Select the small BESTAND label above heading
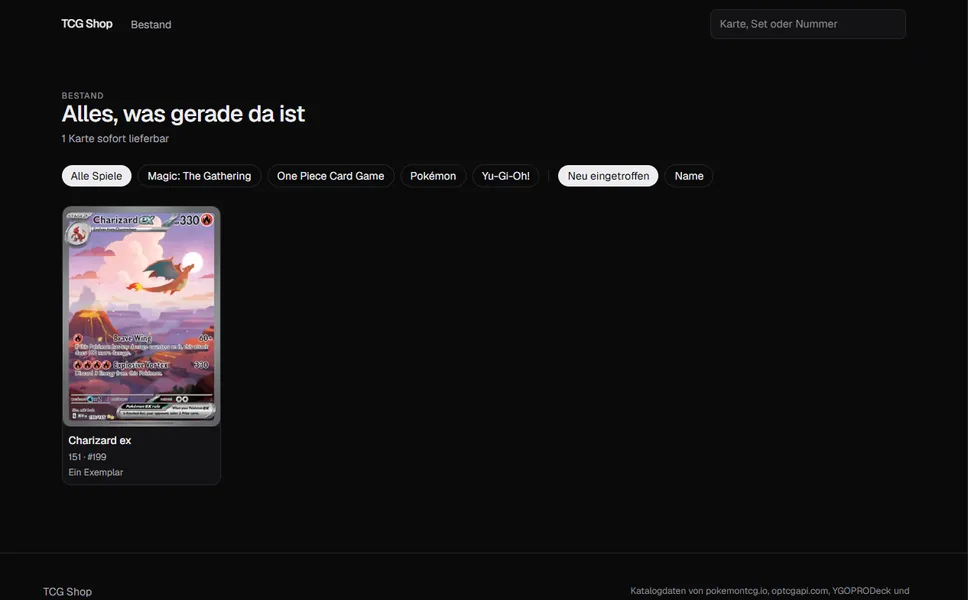 pos(82,96)
